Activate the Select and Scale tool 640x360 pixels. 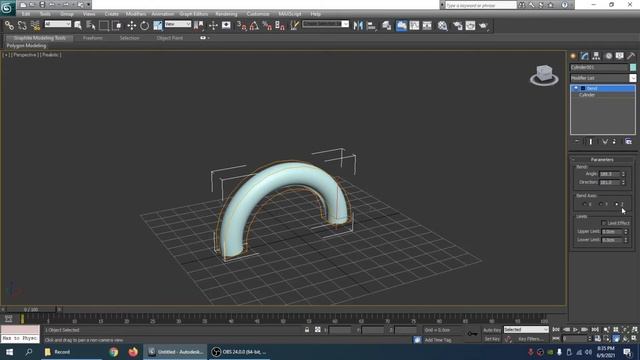[158, 26]
